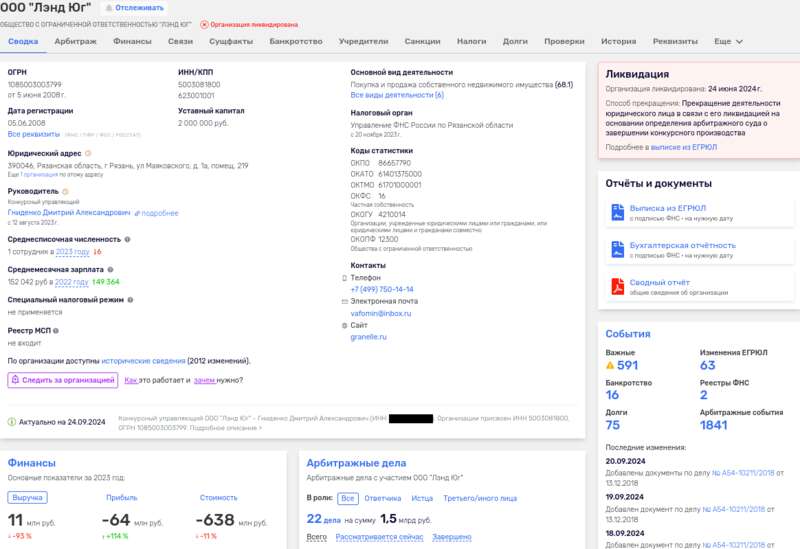This screenshot has width=800, height=549.
Task: Click the phone number +7 (499) 750-14-14
Action: 382,289
